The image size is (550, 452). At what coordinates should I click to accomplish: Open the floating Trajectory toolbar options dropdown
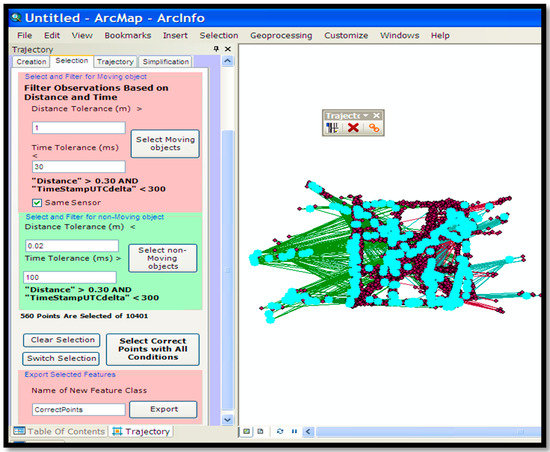pos(365,115)
